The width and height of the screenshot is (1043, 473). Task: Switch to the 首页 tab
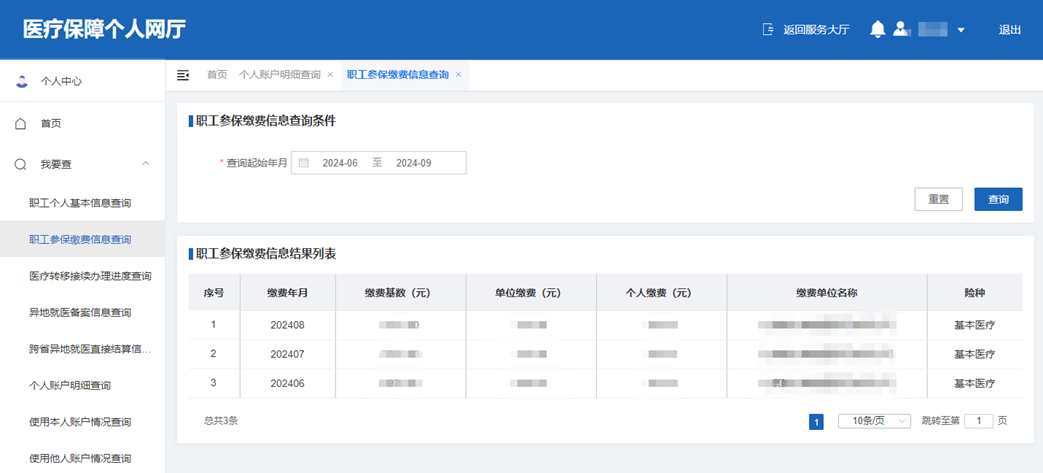point(217,75)
